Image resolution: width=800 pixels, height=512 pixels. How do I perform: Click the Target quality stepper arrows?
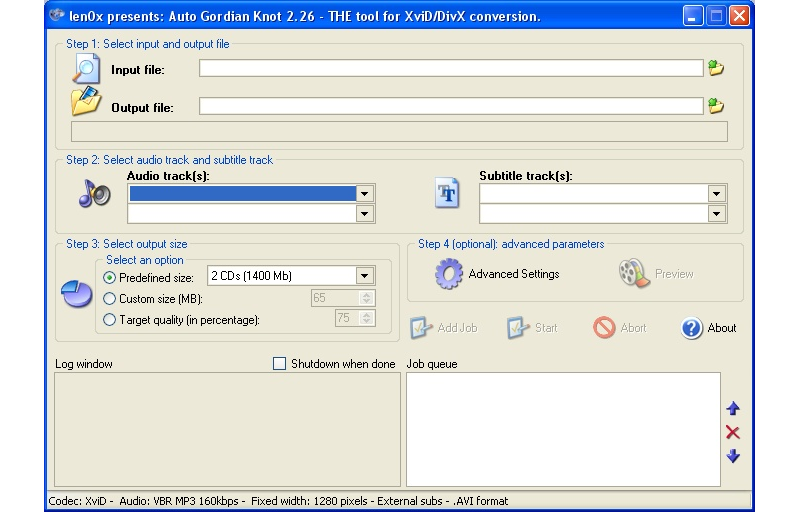coord(366,318)
